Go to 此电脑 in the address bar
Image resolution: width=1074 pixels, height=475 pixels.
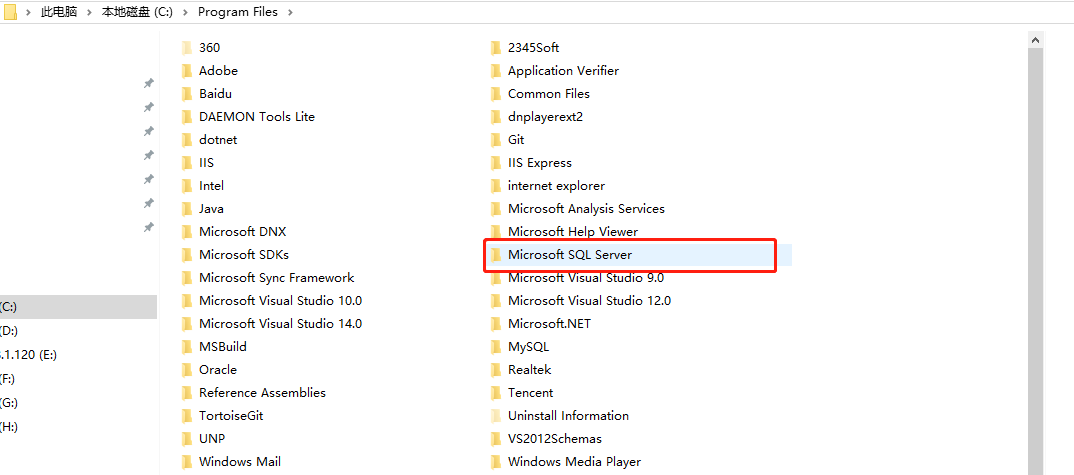[59, 12]
